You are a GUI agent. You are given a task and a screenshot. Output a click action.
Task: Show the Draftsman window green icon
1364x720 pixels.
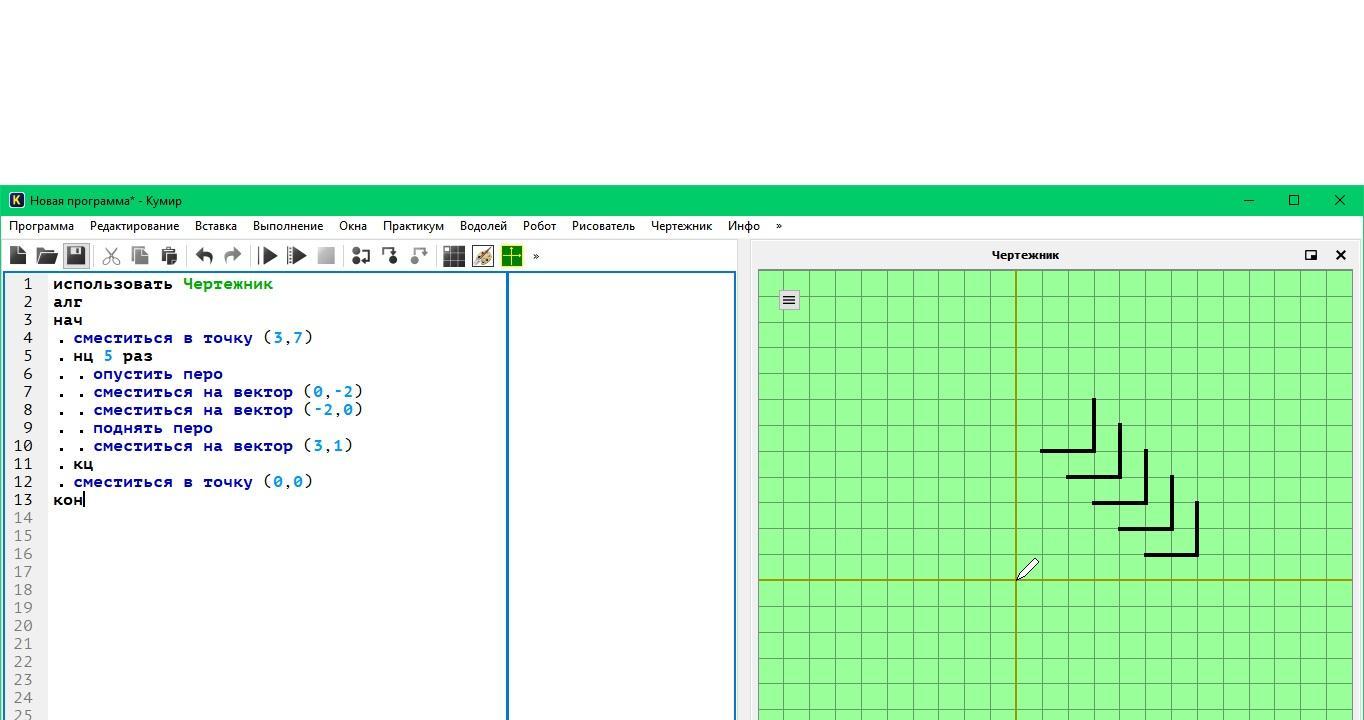(x=512, y=256)
